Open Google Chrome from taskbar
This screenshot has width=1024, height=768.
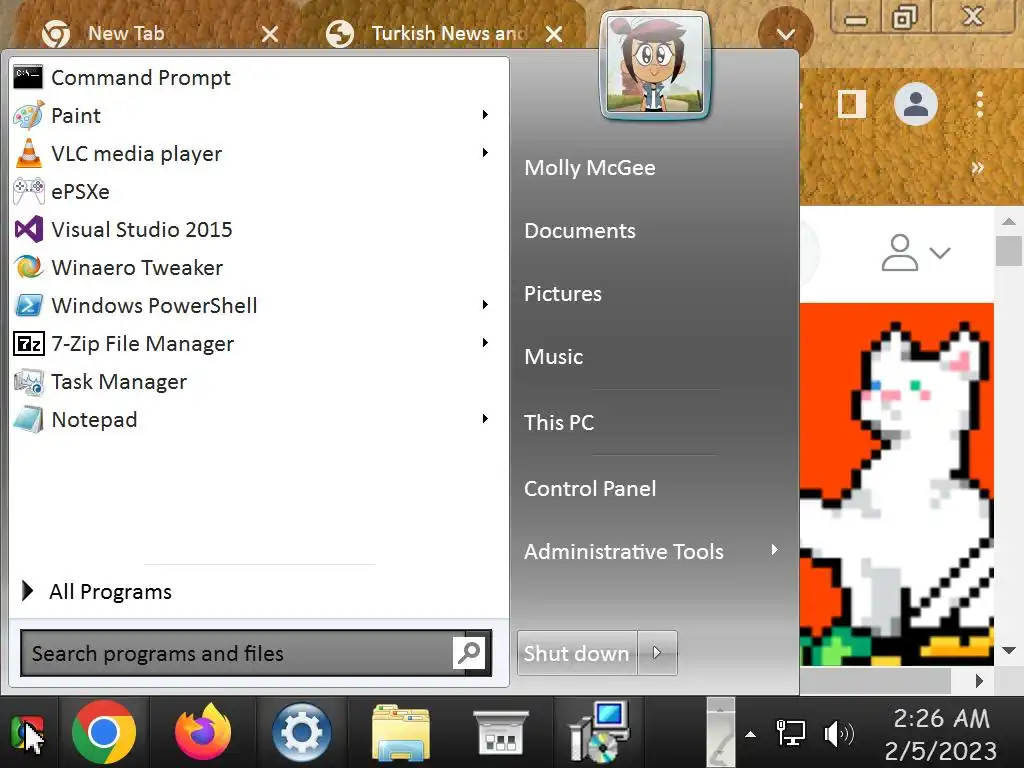104,732
